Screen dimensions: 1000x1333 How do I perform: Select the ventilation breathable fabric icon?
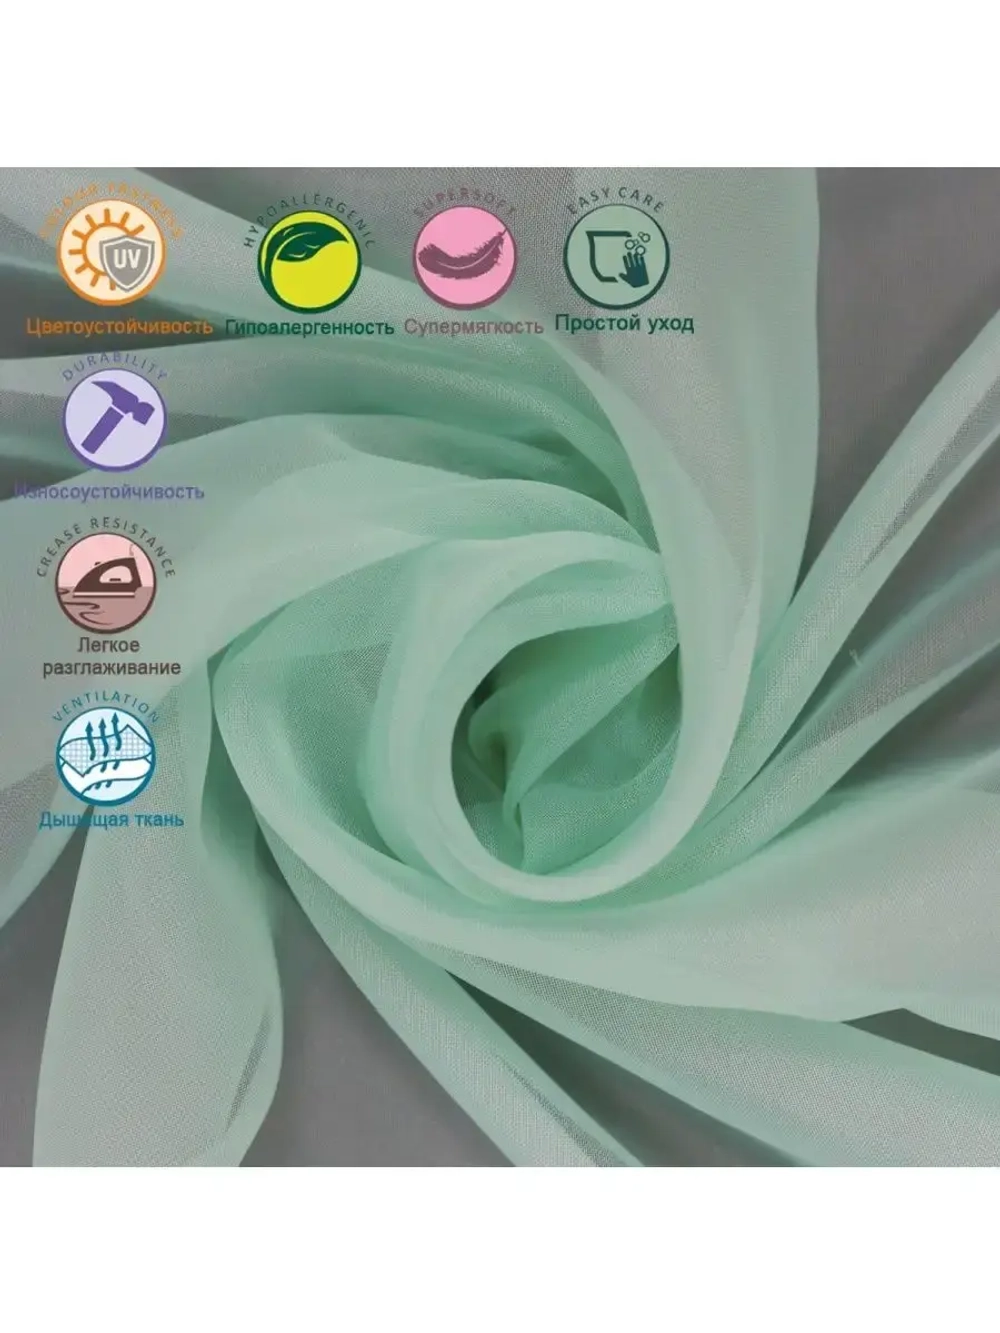click(x=106, y=756)
